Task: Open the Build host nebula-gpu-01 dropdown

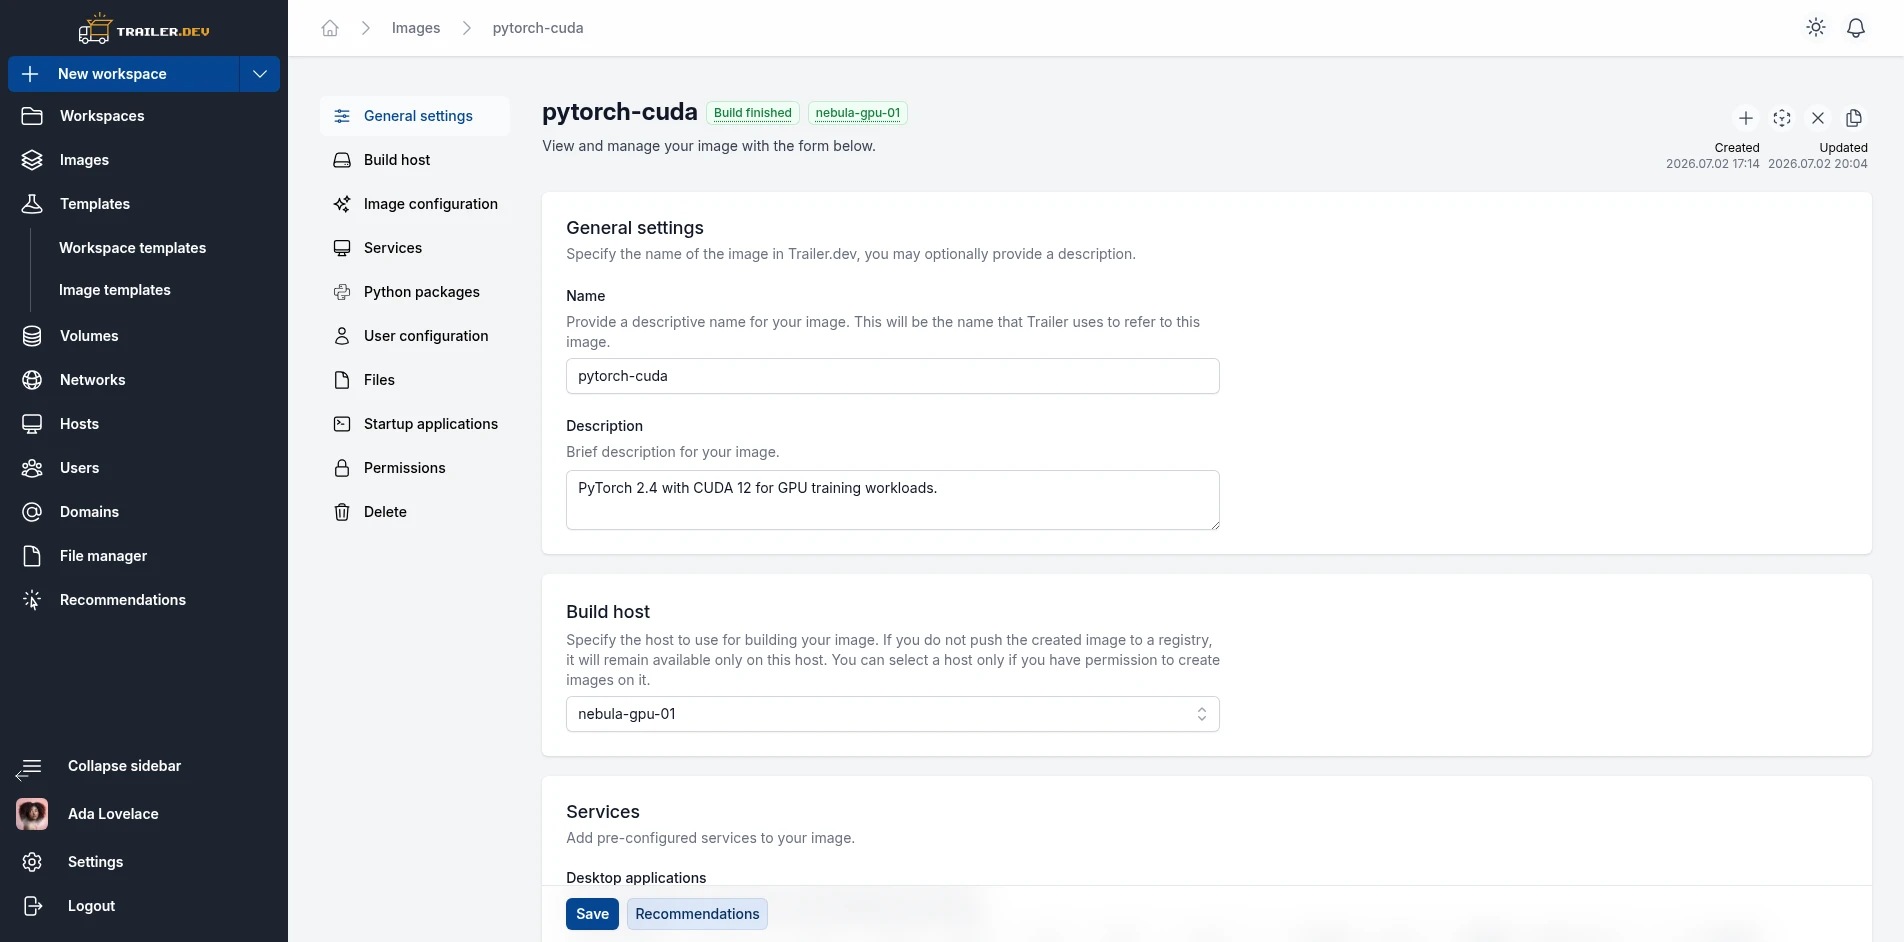Action: coord(893,714)
